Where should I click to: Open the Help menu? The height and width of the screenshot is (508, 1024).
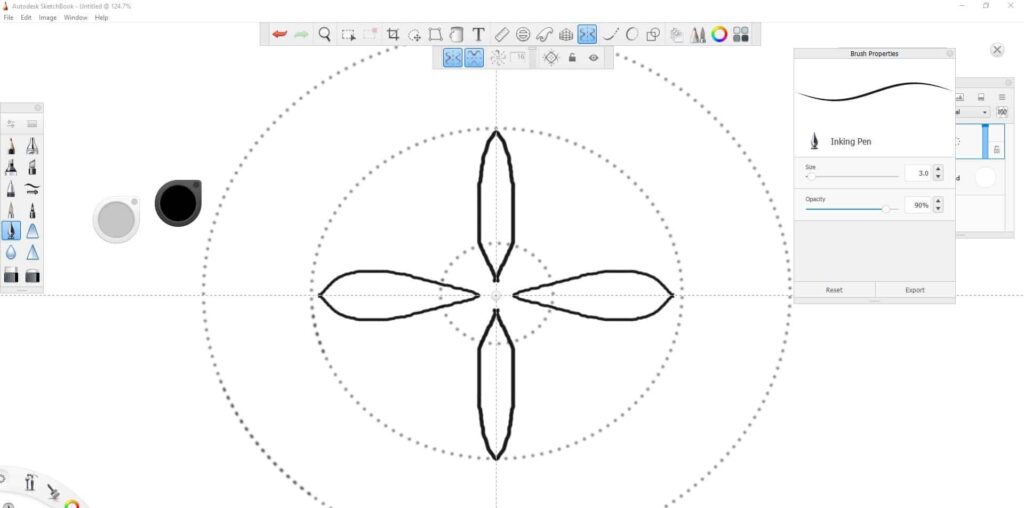pyautogui.click(x=101, y=18)
